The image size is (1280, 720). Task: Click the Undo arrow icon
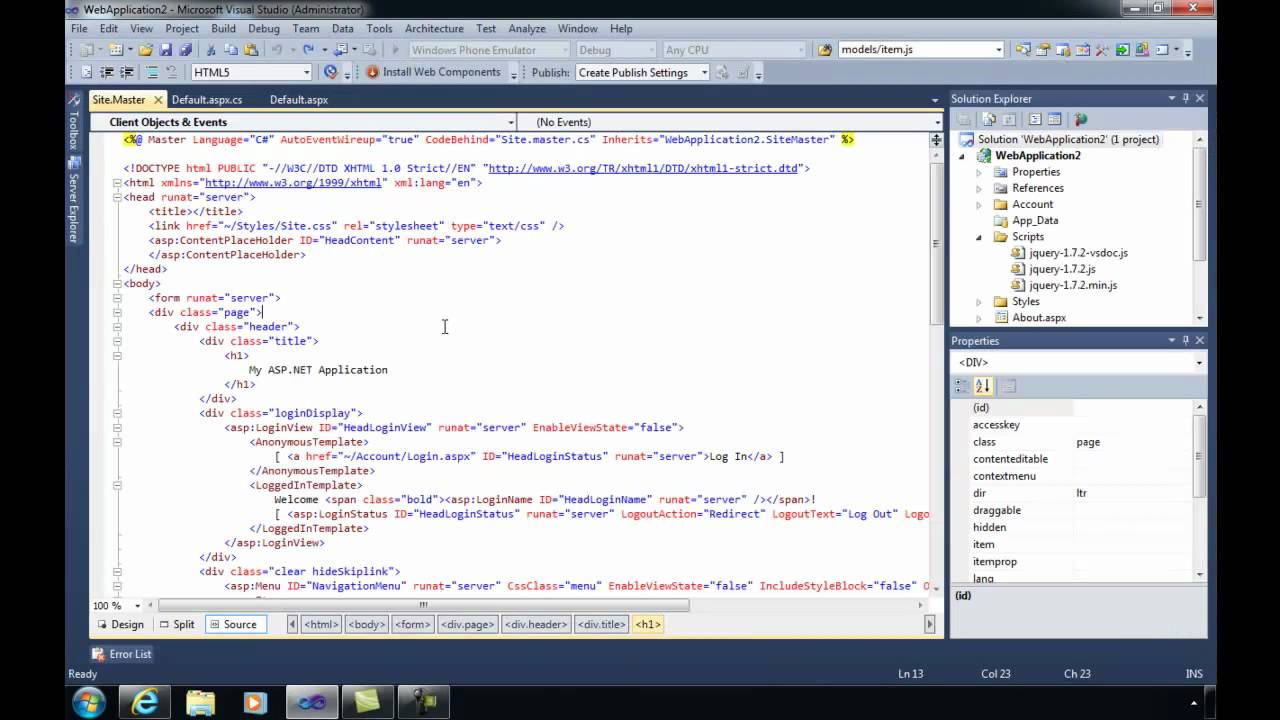click(x=276, y=50)
